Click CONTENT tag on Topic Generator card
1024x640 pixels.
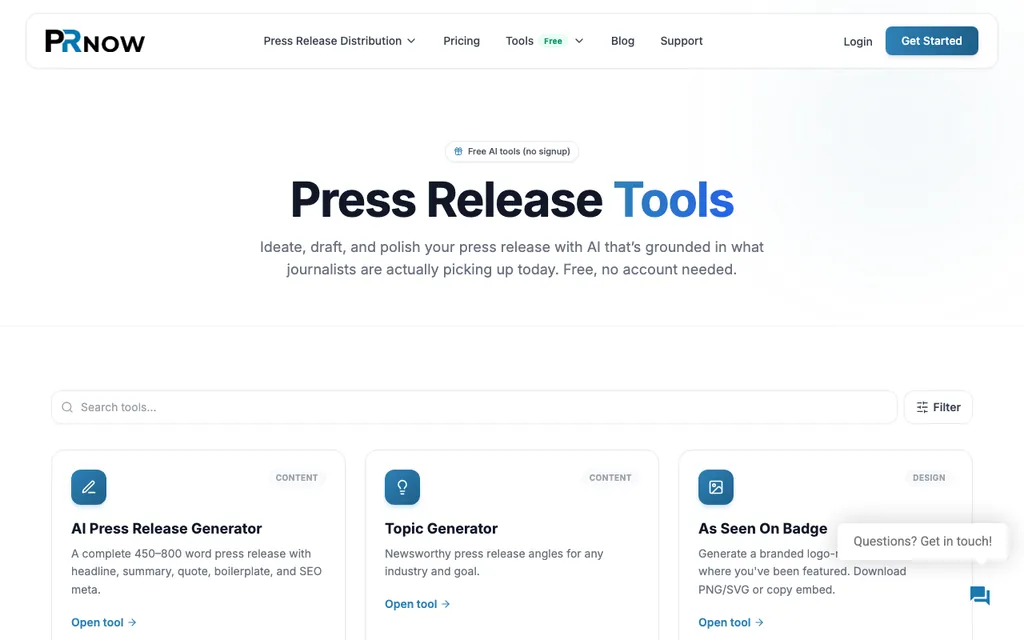coord(610,478)
